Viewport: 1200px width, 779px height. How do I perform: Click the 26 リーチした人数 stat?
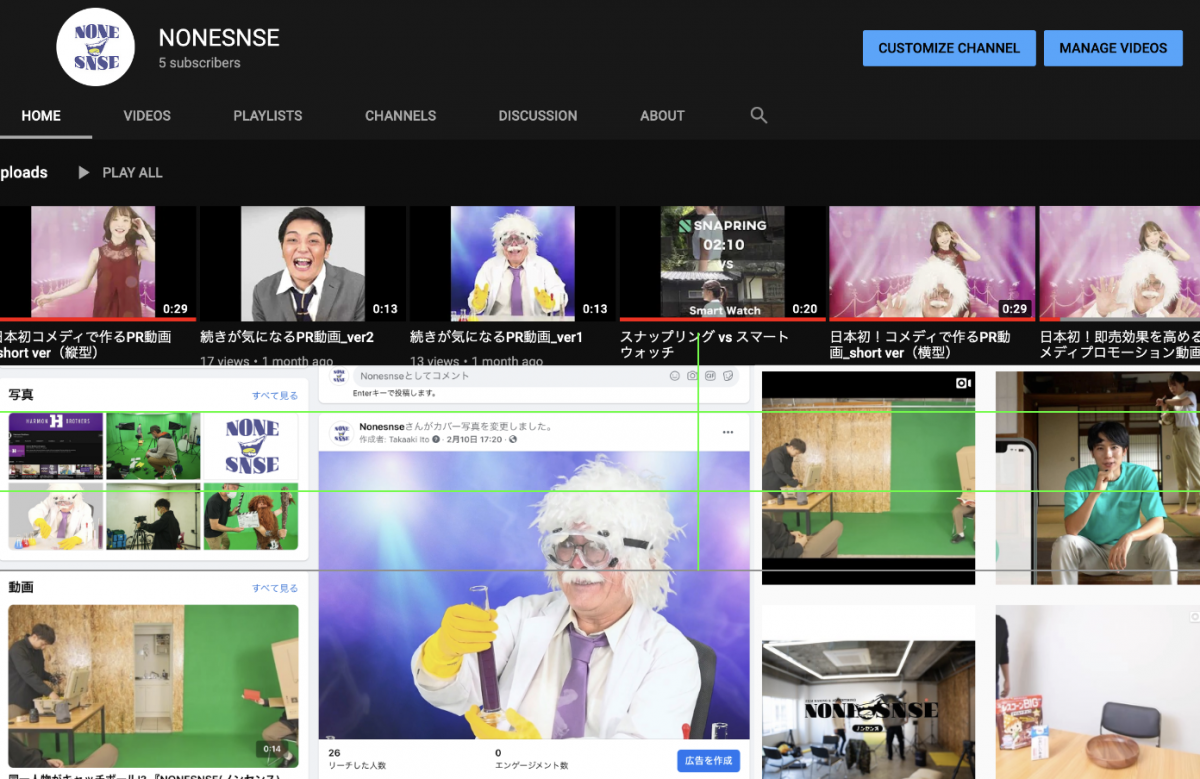coord(357,759)
